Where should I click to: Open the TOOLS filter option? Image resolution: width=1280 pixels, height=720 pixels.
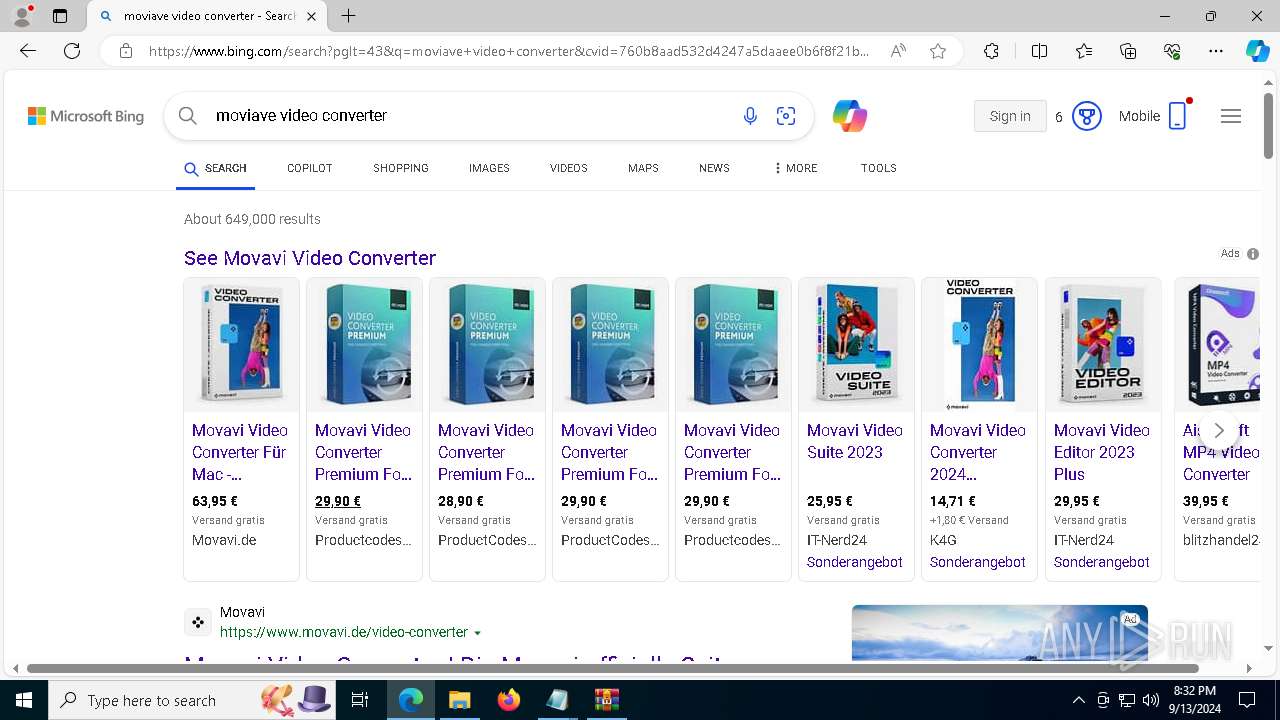click(x=878, y=168)
